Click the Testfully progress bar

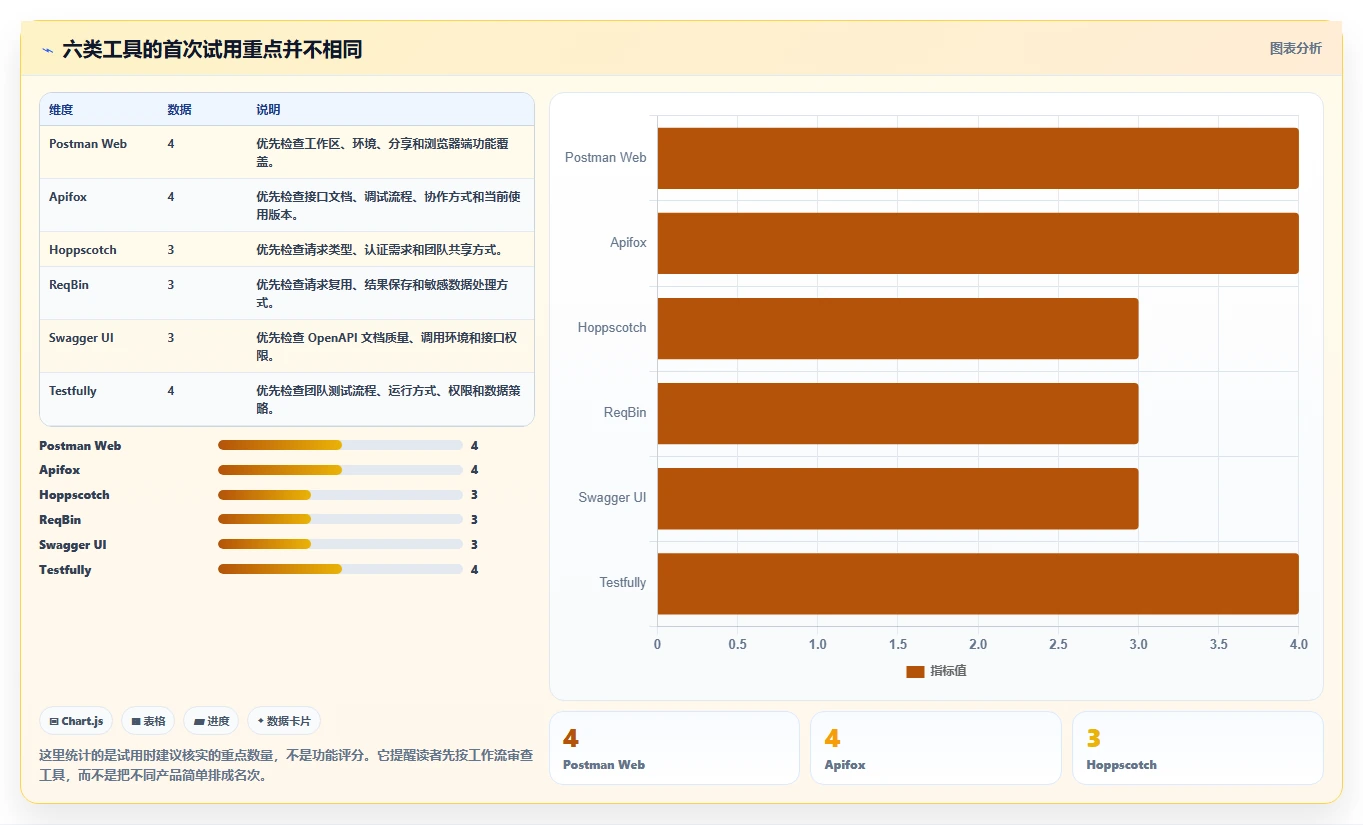pos(340,569)
